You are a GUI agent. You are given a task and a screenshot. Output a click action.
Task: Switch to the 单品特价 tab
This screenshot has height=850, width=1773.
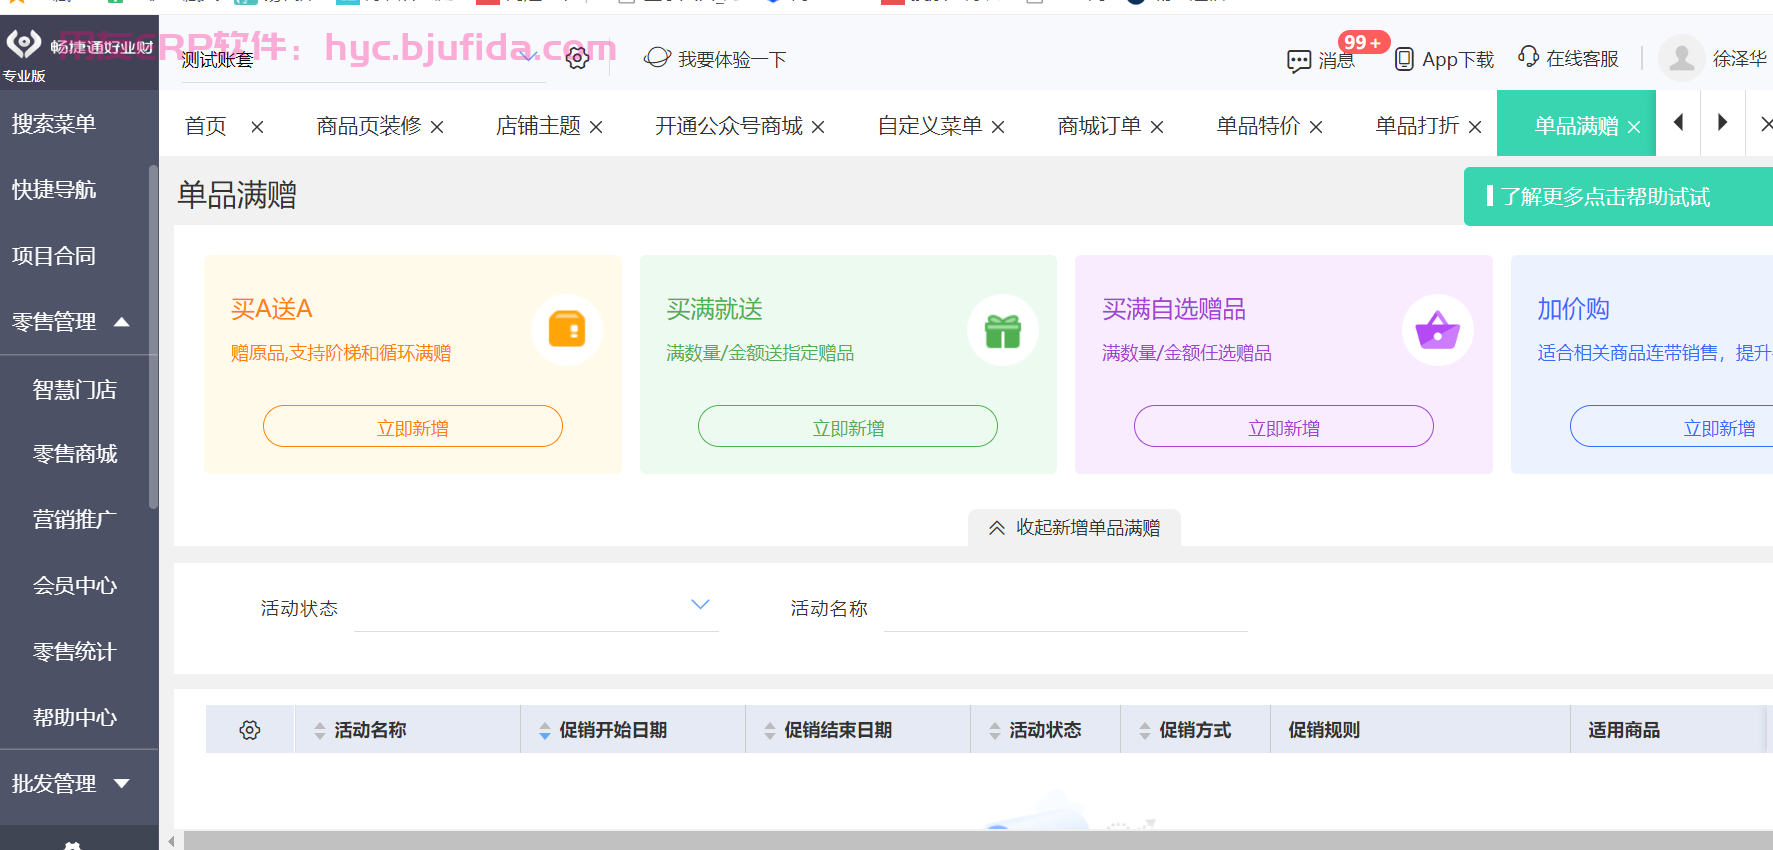tap(1258, 126)
